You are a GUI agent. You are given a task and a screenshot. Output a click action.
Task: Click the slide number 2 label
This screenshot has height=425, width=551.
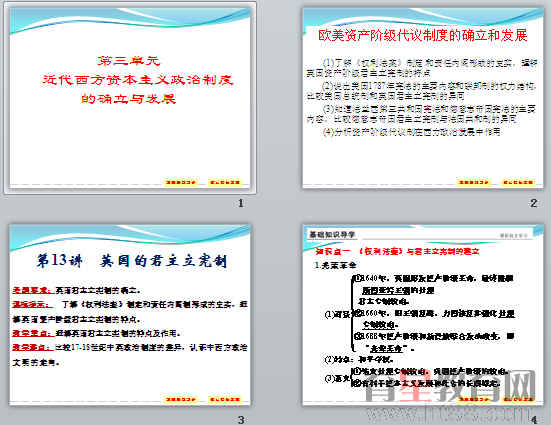click(533, 203)
